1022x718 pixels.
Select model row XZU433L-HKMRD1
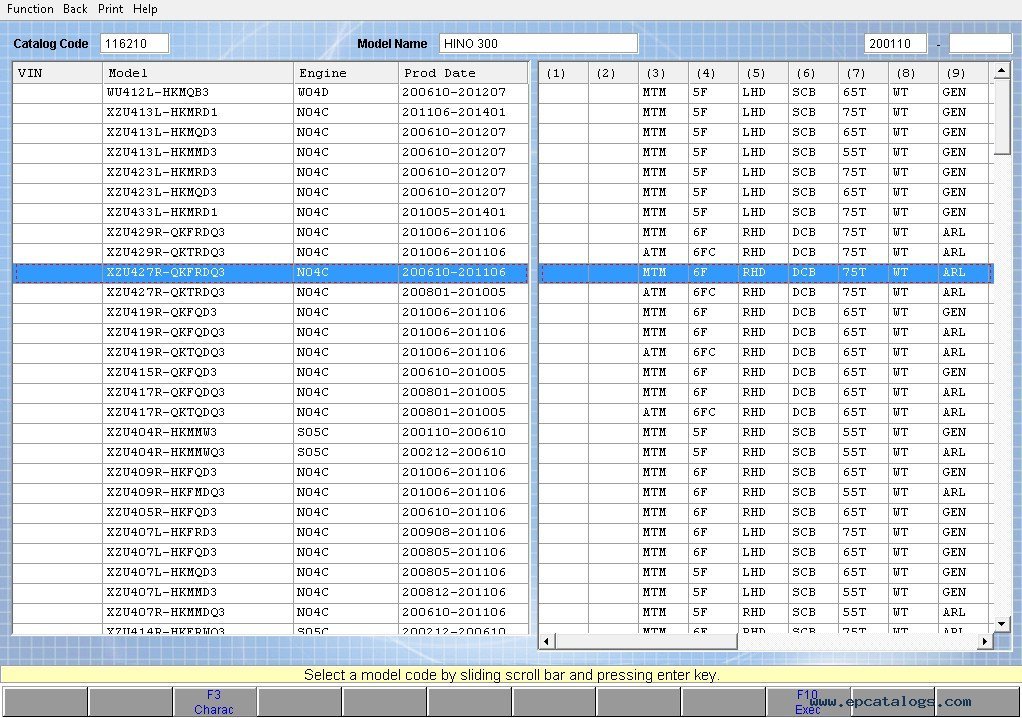tap(270, 212)
